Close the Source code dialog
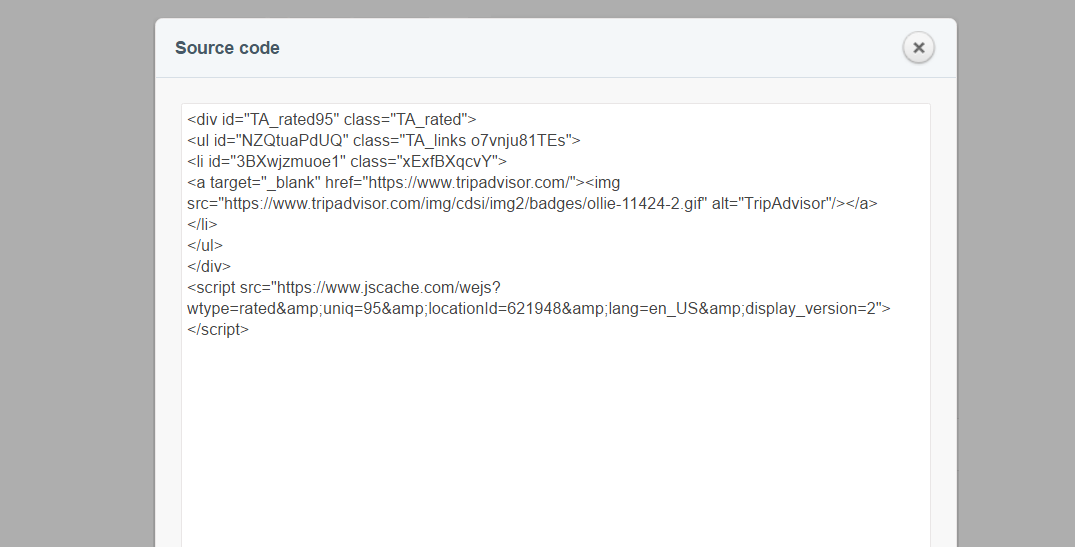 tap(918, 48)
